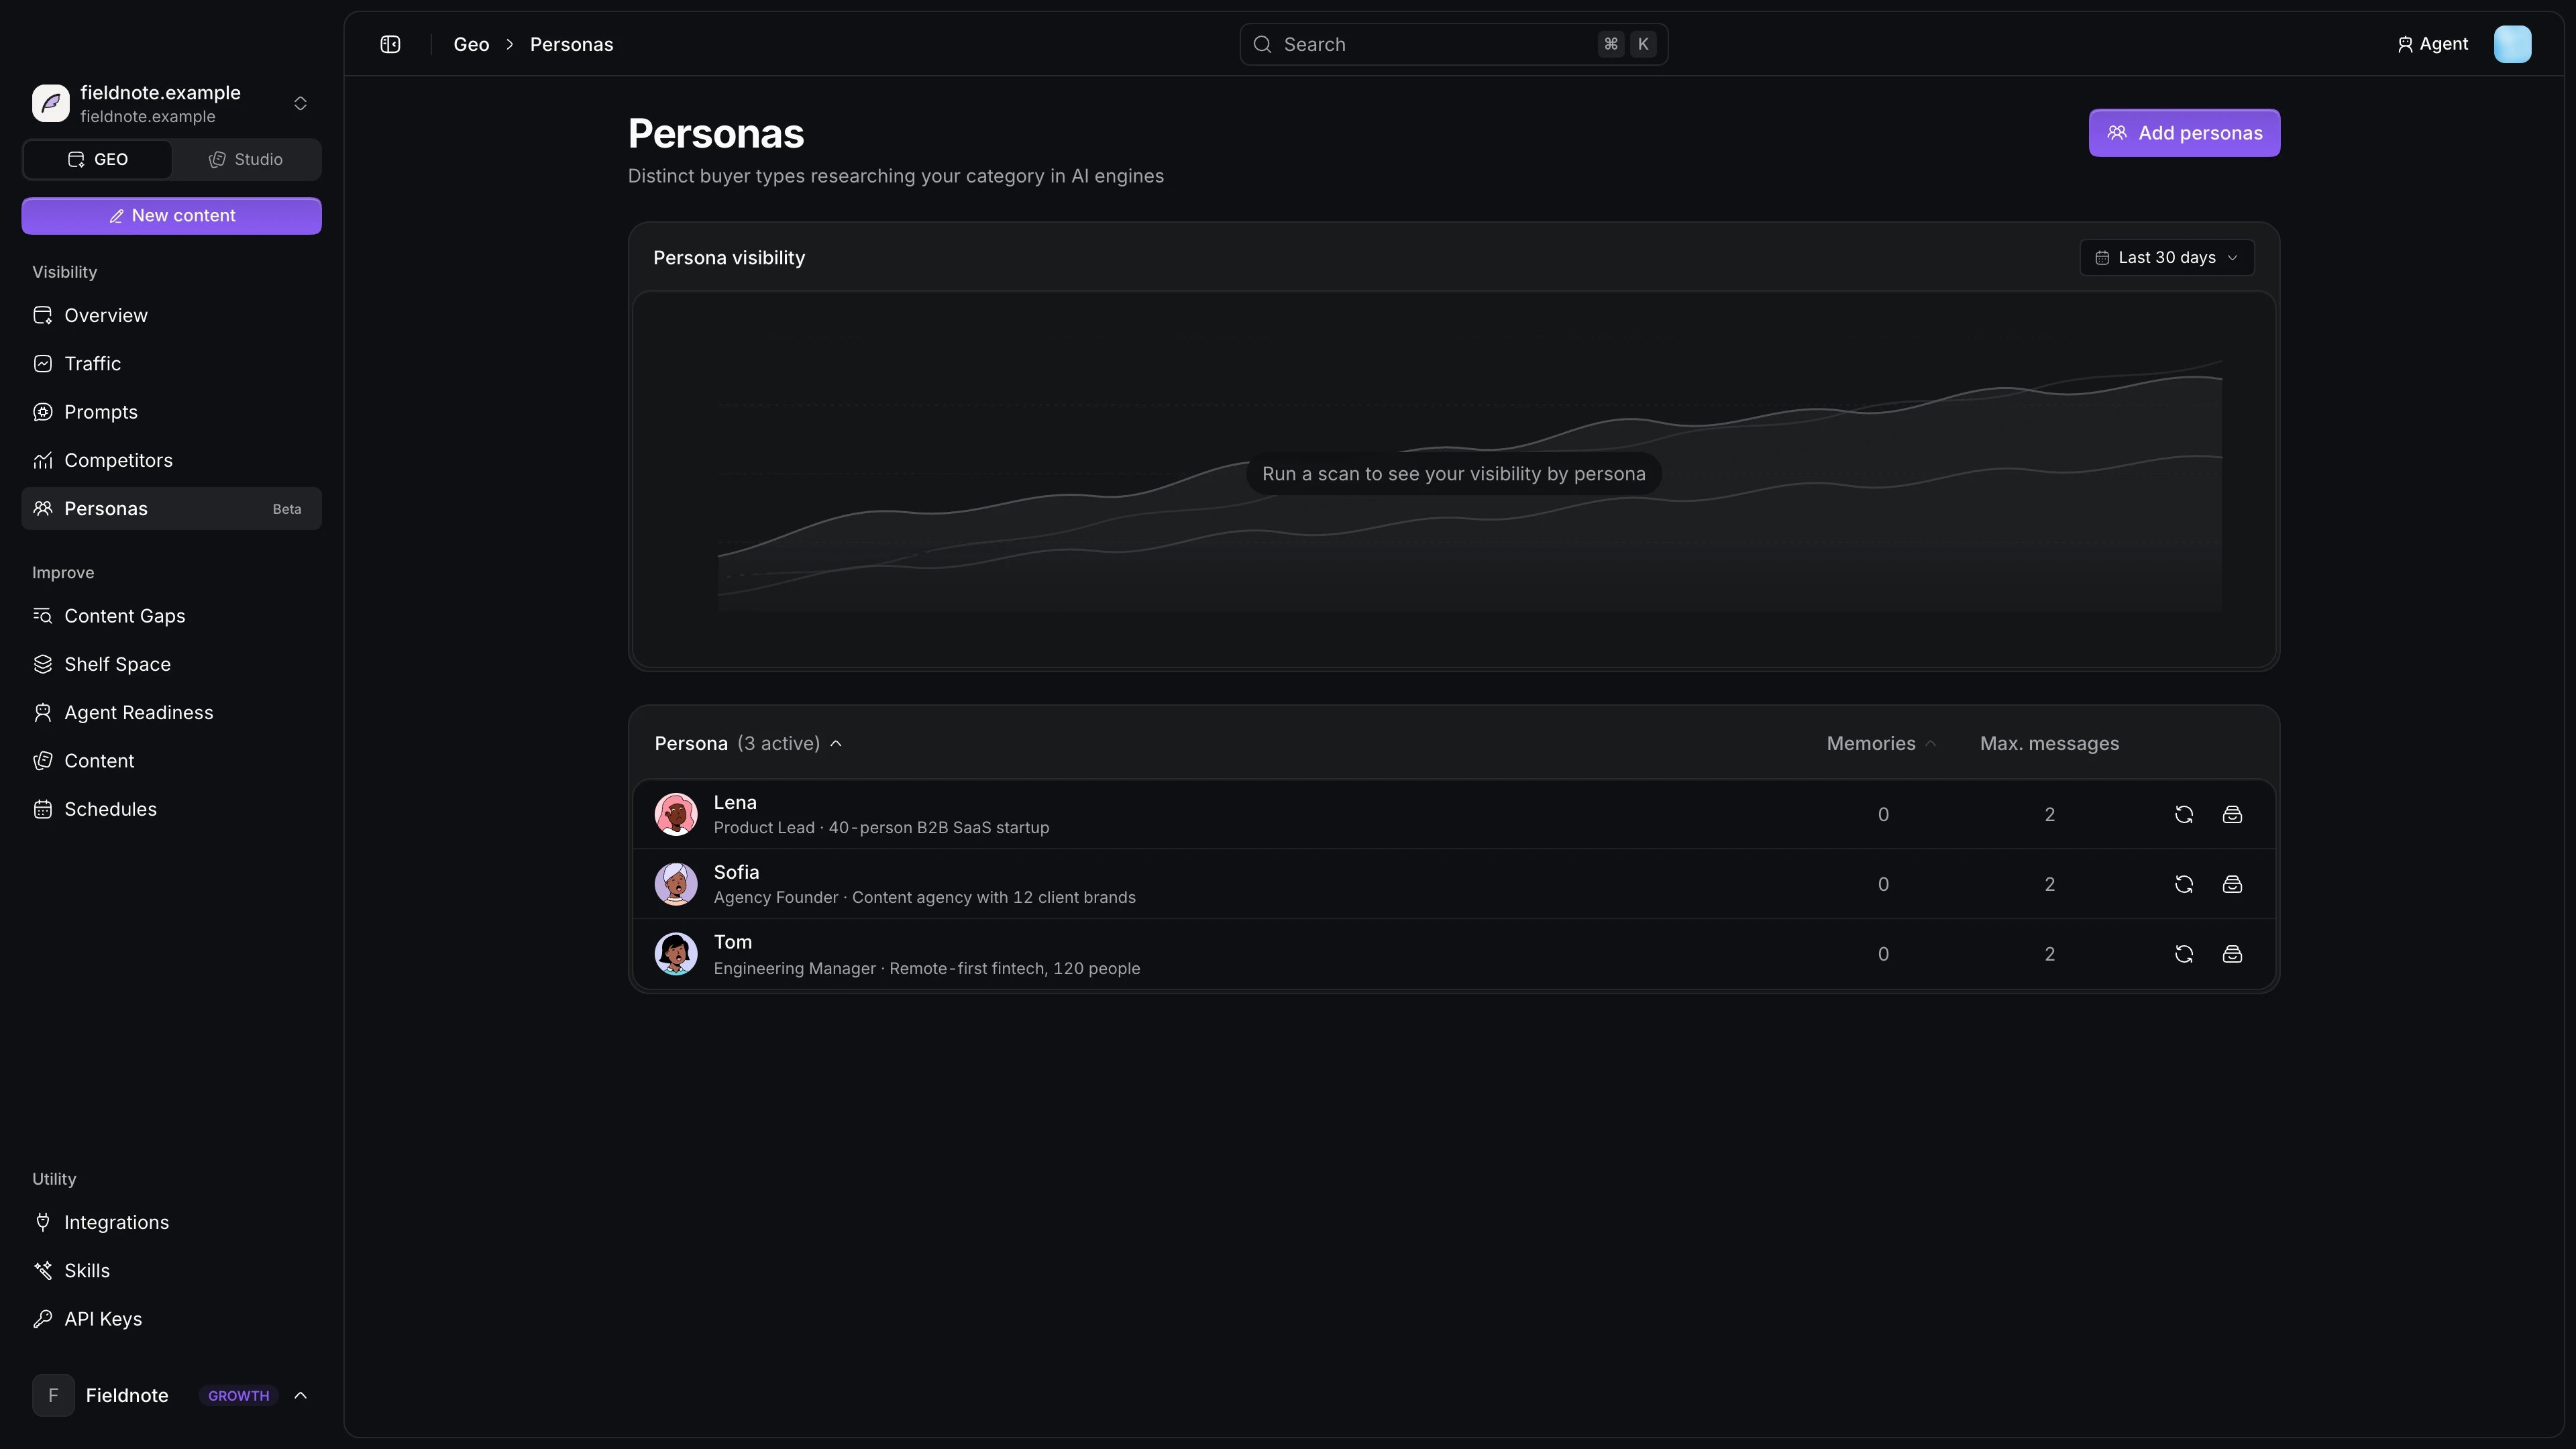Refresh the Tom persona row
This screenshot has width=2576, height=1449.
(x=2184, y=954)
